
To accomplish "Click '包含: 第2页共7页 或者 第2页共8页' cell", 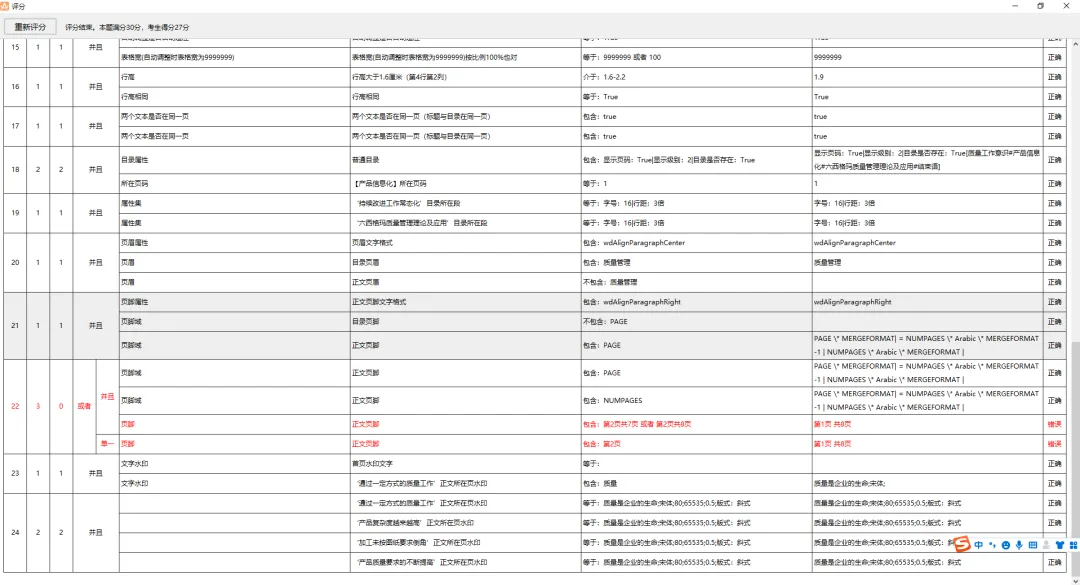I will click(x=696, y=424).
